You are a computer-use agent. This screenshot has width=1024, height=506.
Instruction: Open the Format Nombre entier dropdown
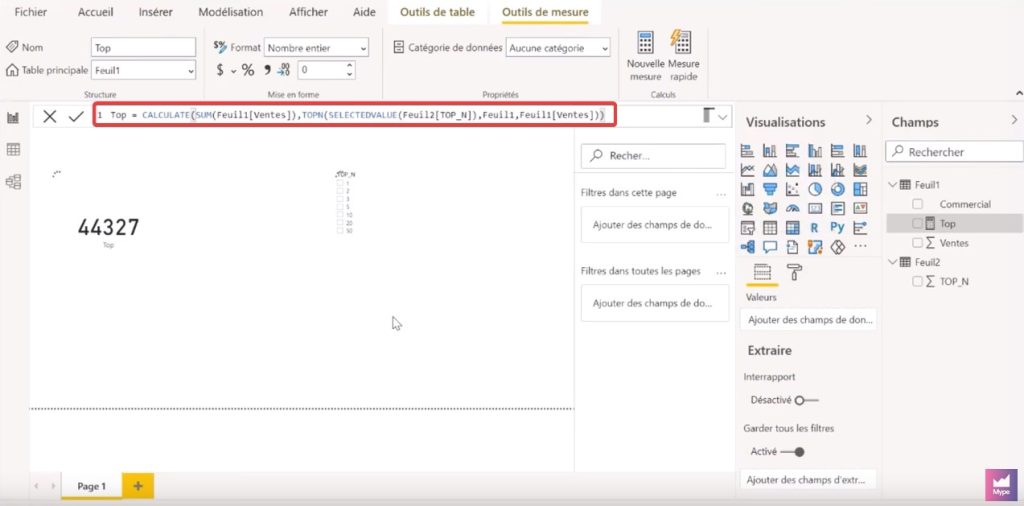pos(316,48)
